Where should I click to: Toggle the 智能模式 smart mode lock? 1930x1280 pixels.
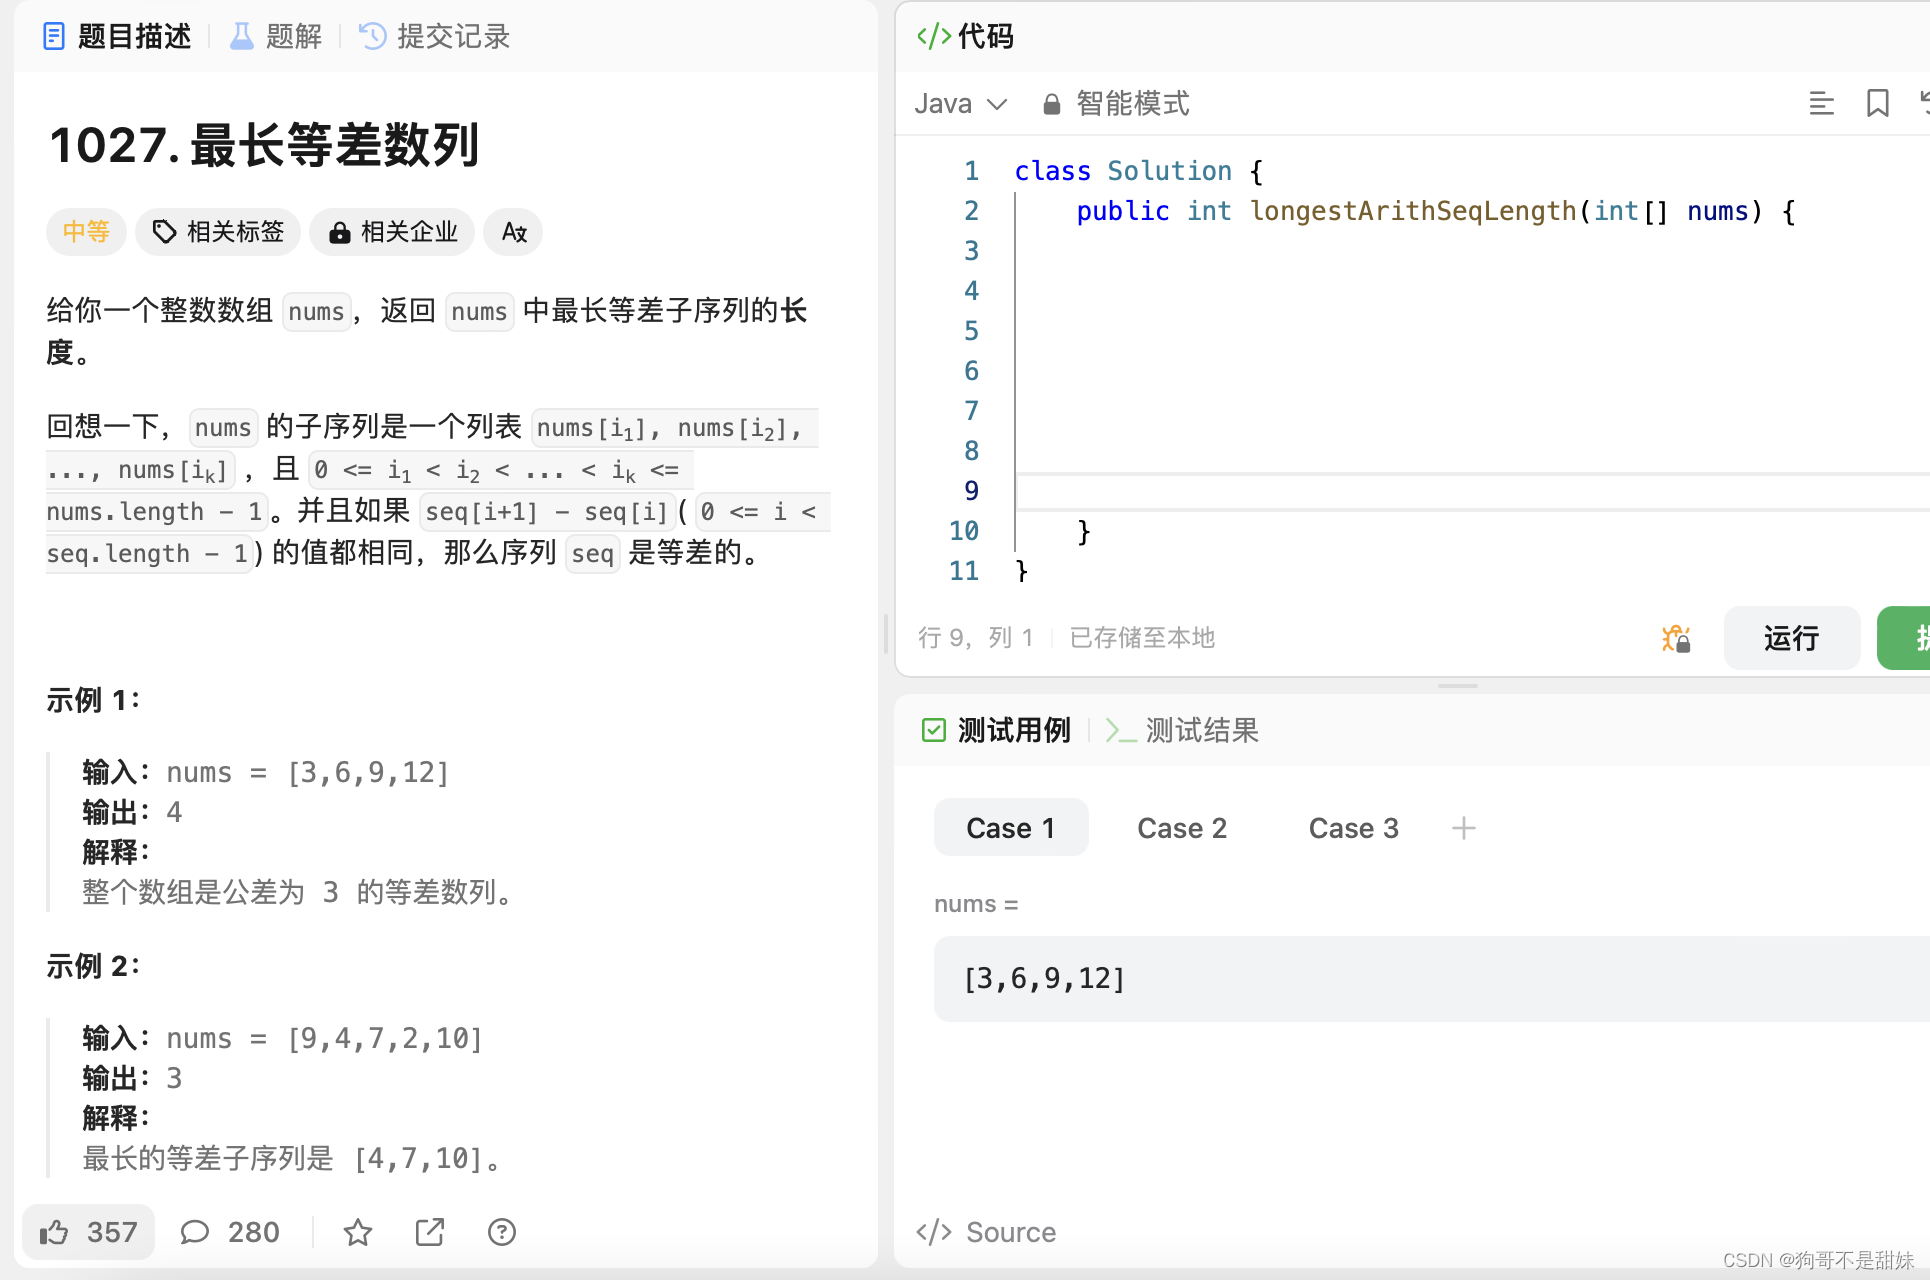tap(1116, 104)
